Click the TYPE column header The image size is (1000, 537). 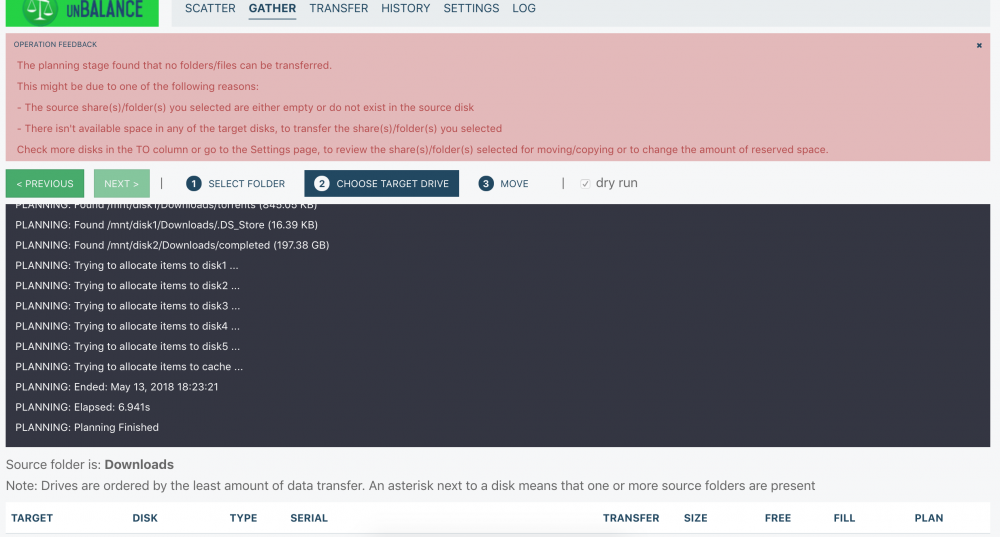pos(243,518)
